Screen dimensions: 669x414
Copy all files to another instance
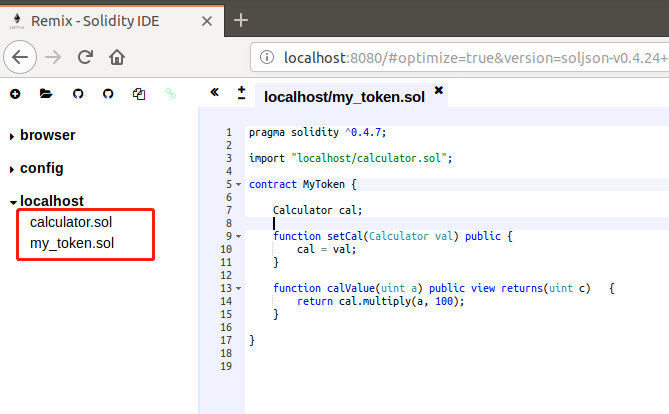click(139, 94)
